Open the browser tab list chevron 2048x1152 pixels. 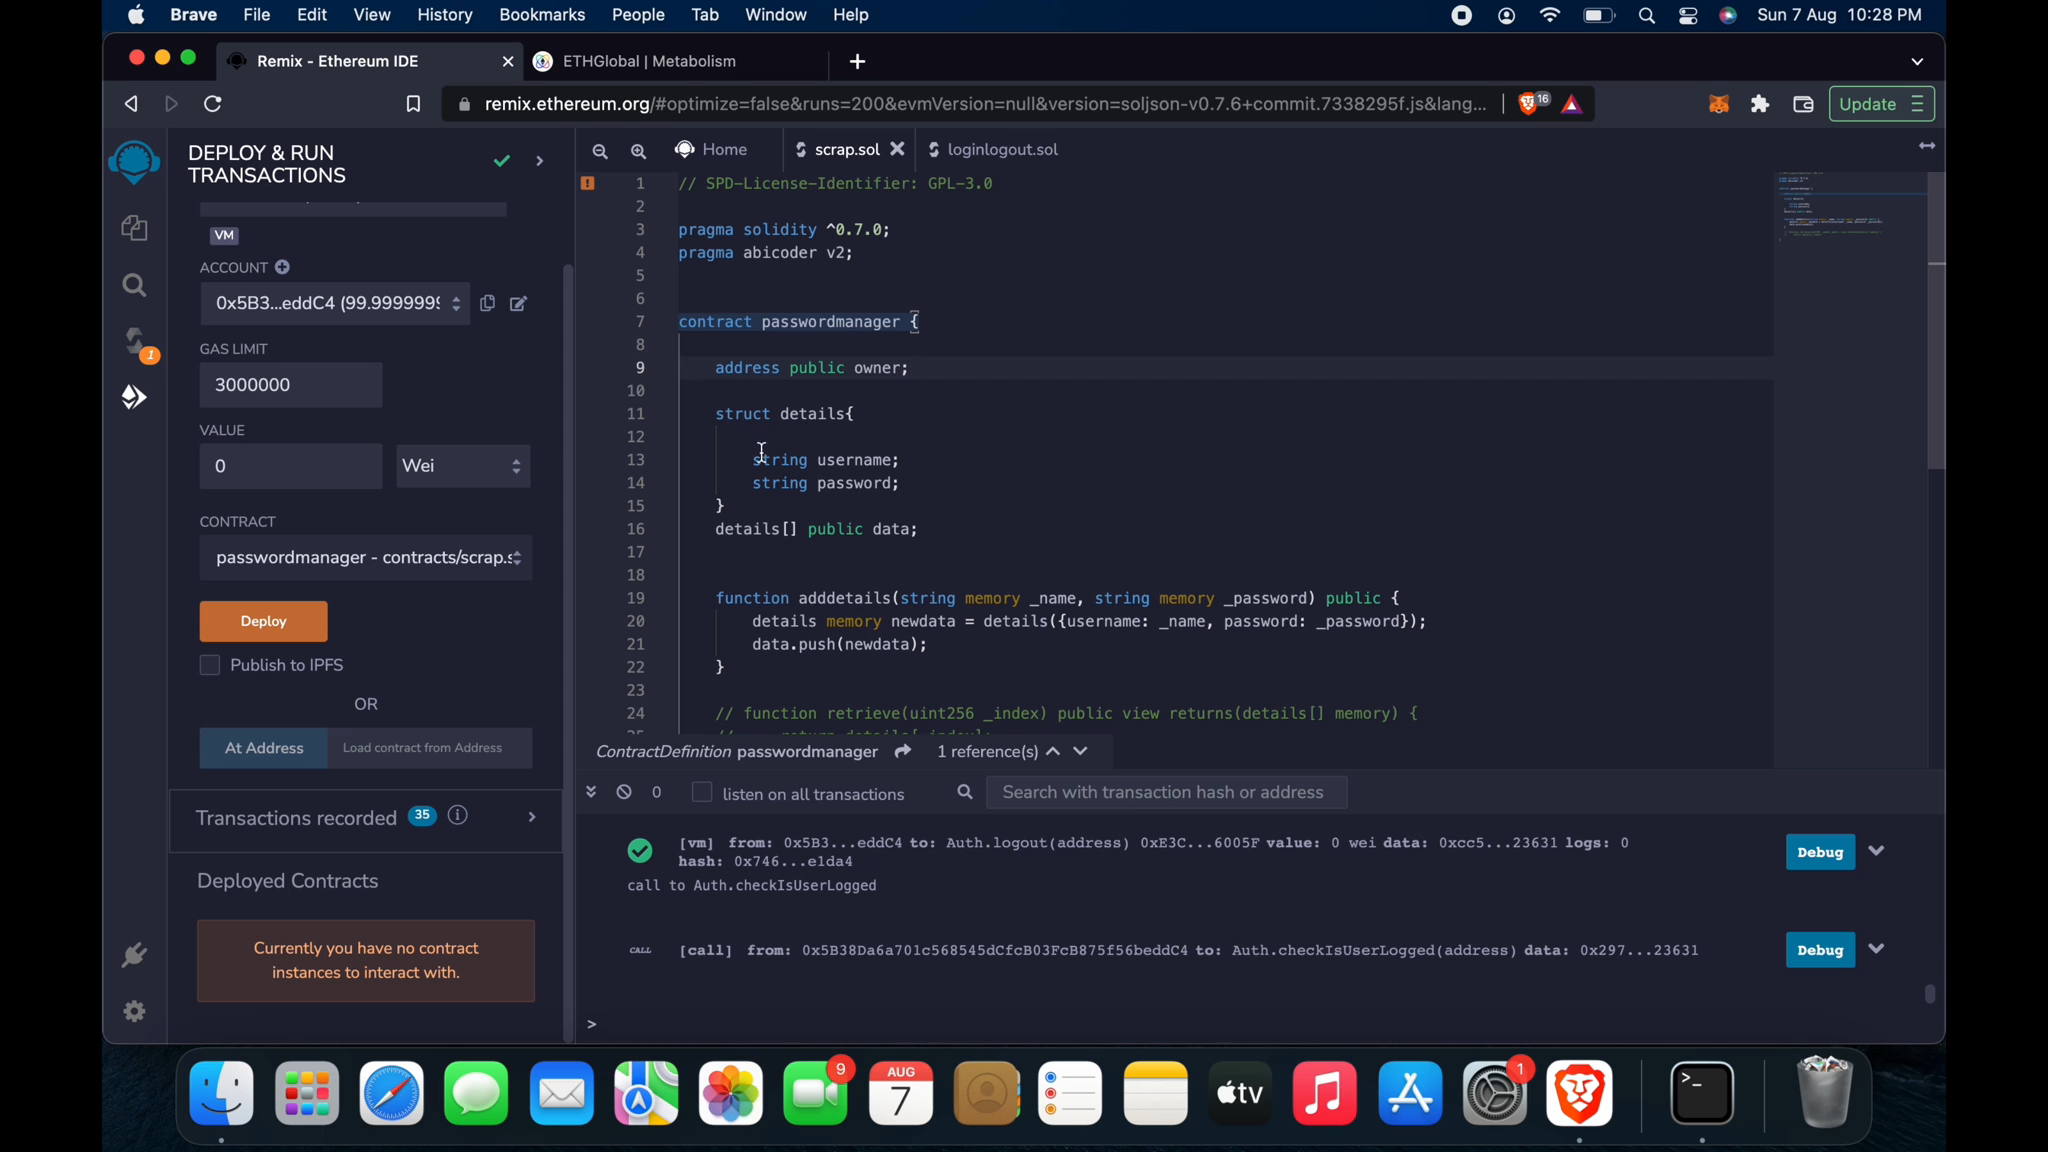pos(1917,62)
